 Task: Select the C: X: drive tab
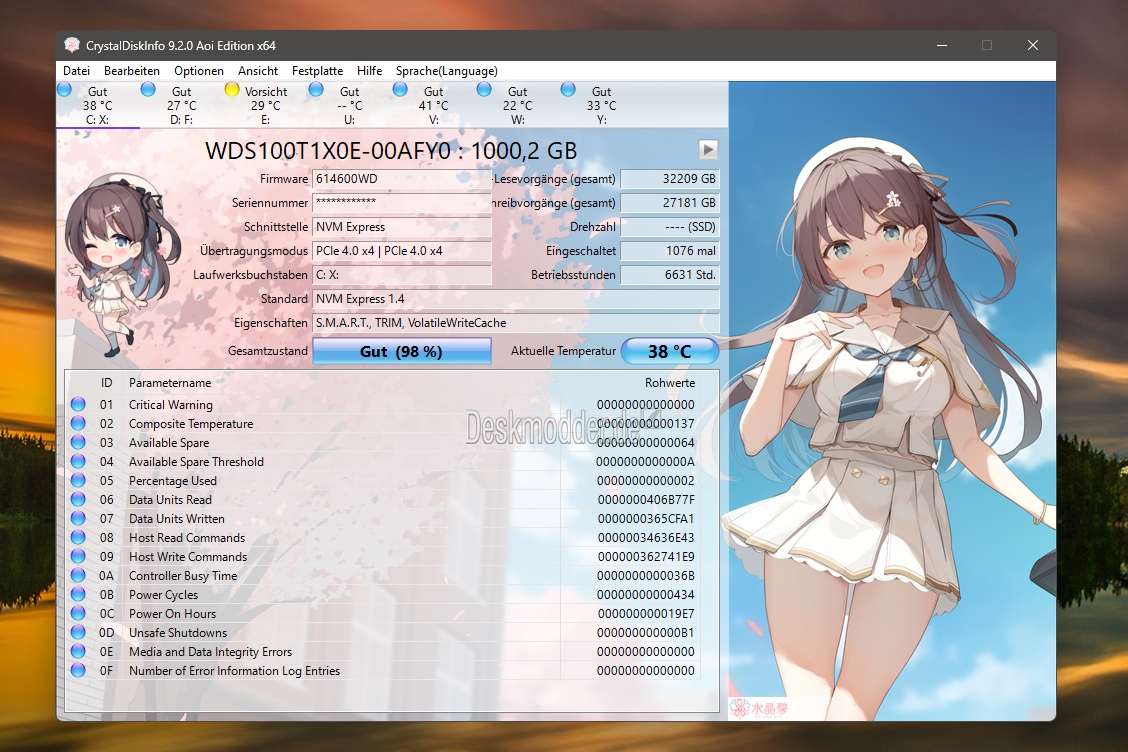[x=98, y=105]
